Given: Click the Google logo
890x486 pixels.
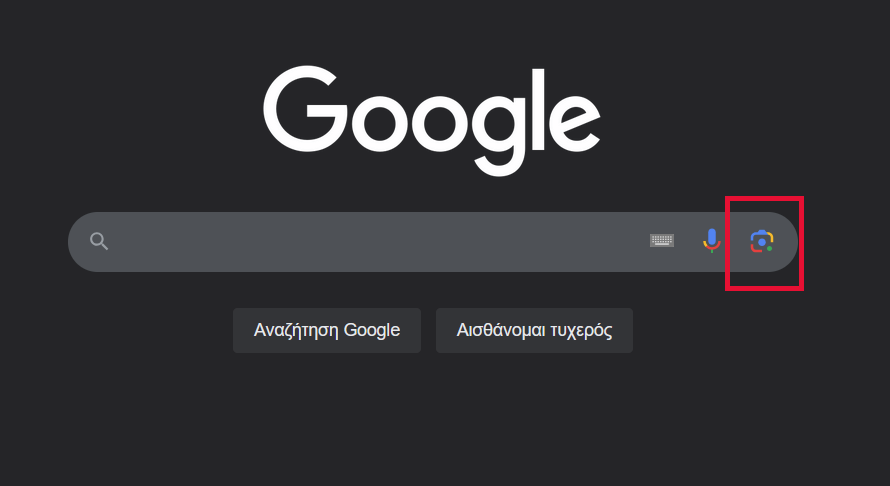Looking at the screenshot, I should 432,120.
